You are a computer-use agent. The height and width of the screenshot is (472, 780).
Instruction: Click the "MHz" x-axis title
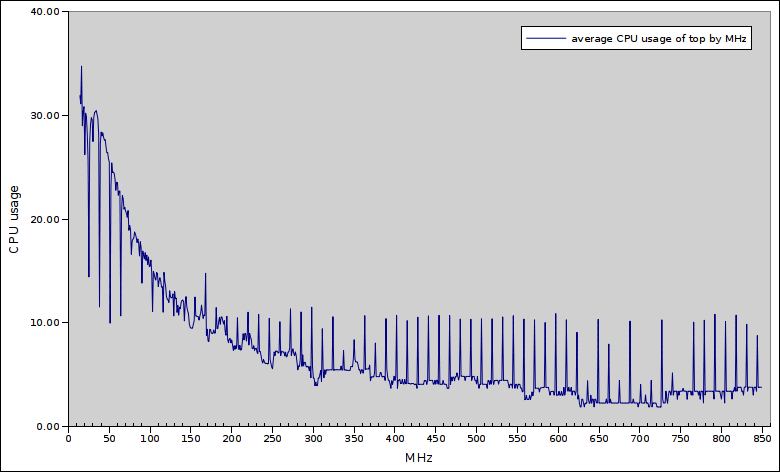click(419, 457)
